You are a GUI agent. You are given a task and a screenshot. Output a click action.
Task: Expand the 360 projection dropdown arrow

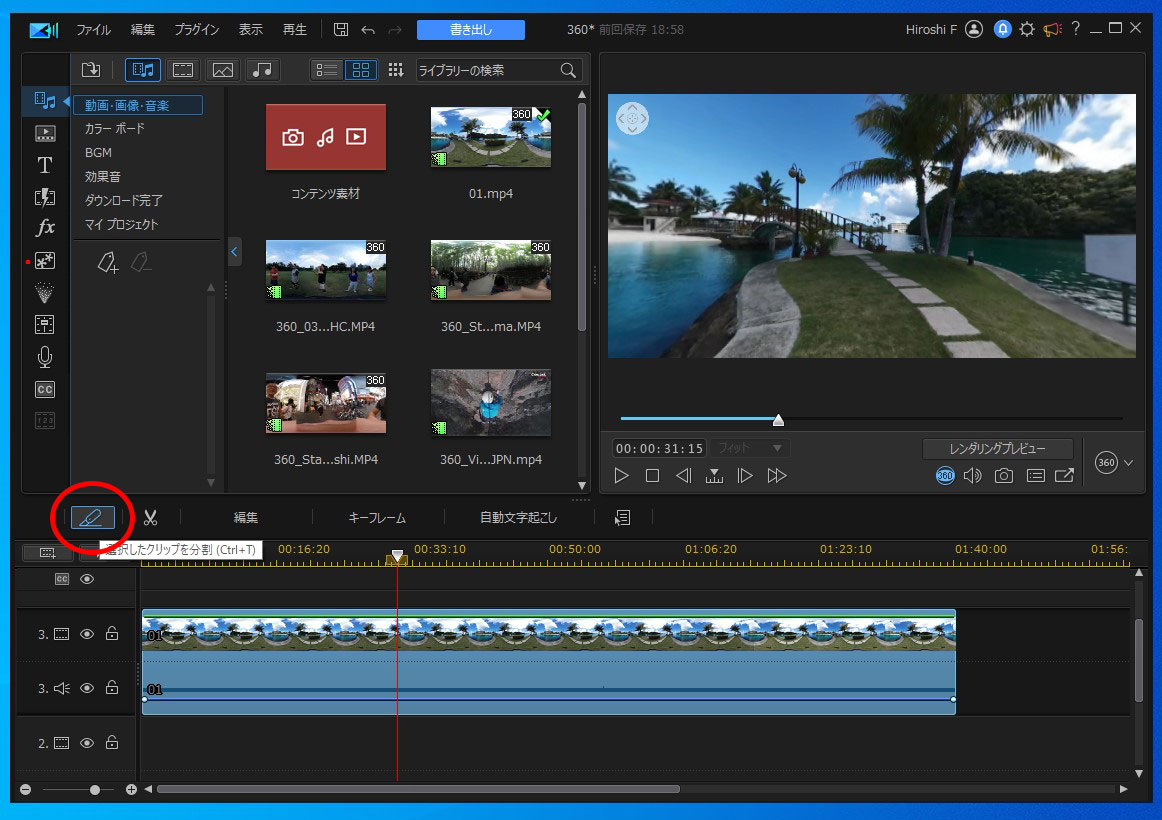pos(1129,463)
